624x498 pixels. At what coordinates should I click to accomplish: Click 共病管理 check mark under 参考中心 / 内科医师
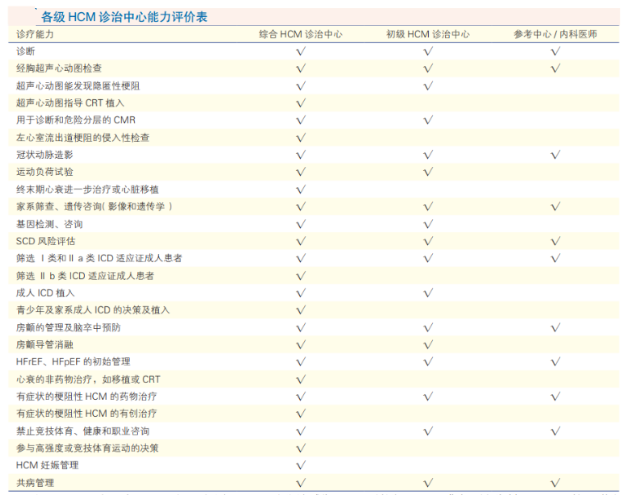(x=556, y=483)
